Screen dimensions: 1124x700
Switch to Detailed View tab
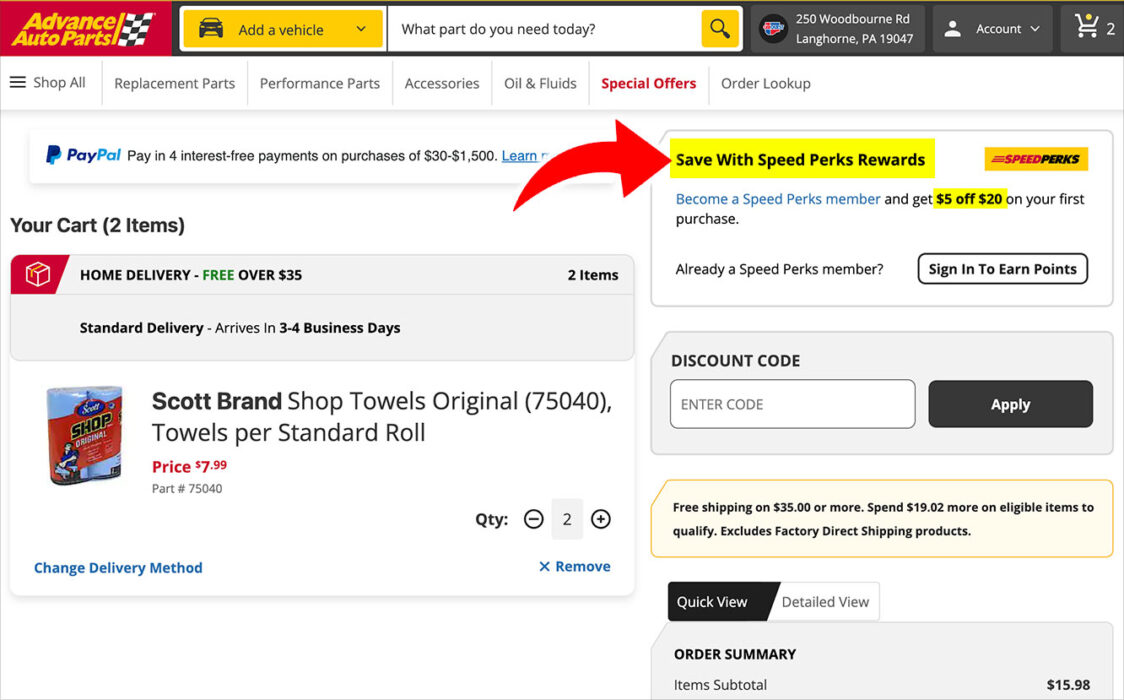tap(825, 602)
